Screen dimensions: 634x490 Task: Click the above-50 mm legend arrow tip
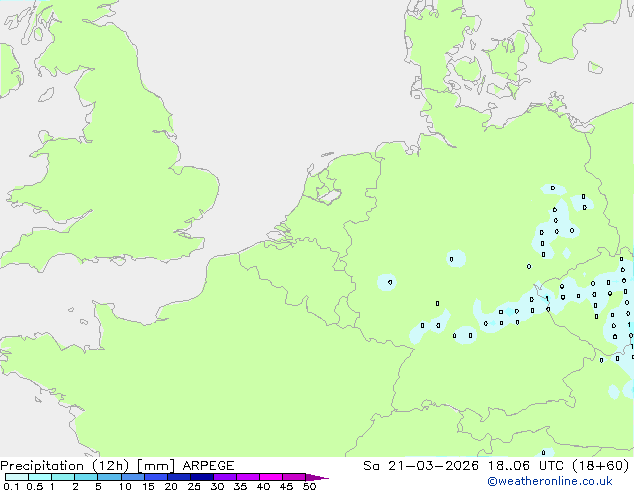click(x=317, y=477)
